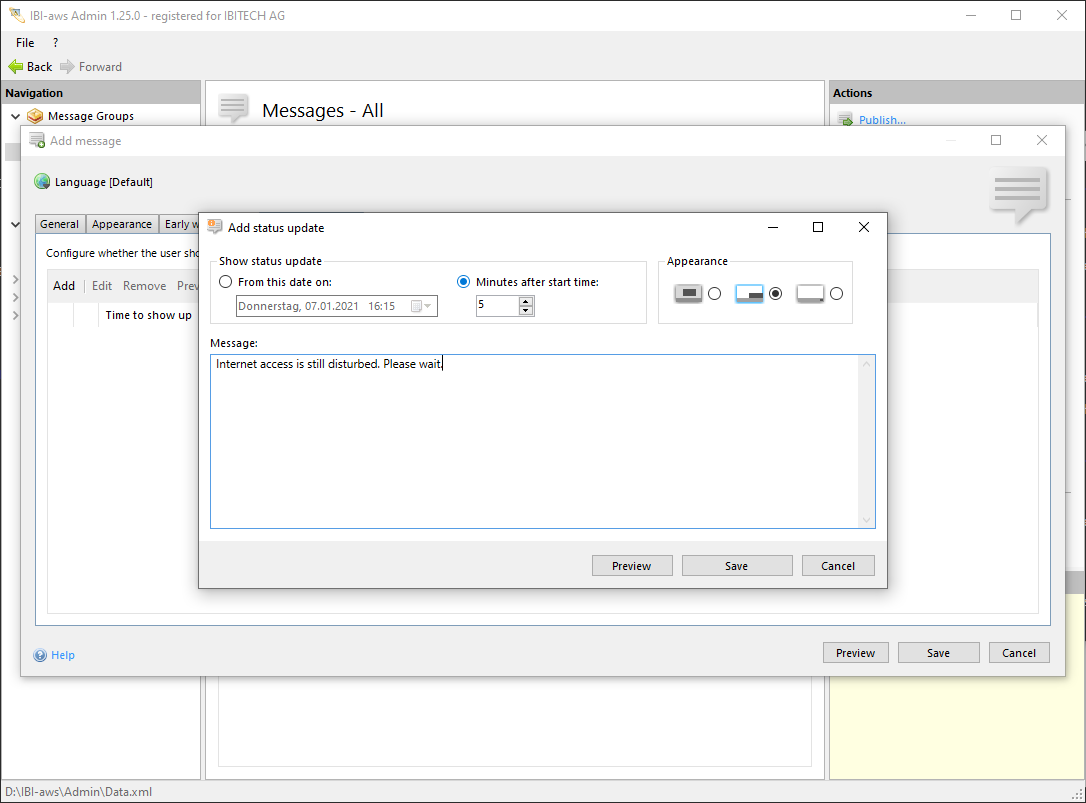Image resolution: width=1086 pixels, height=803 pixels.
Task: Click the Language globe icon
Action: 42,182
